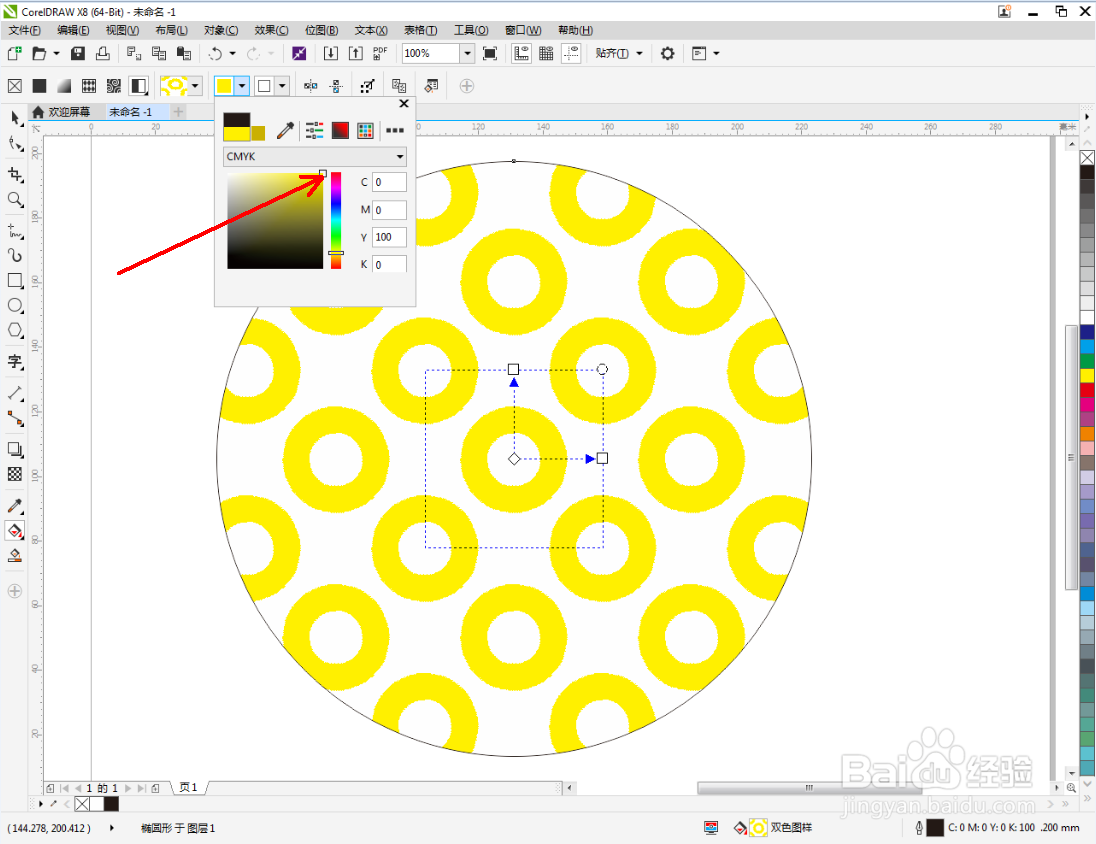This screenshot has height=844, width=1096.
Task: Expand the zoom level 100% dropdown
Action: [468, 53]
